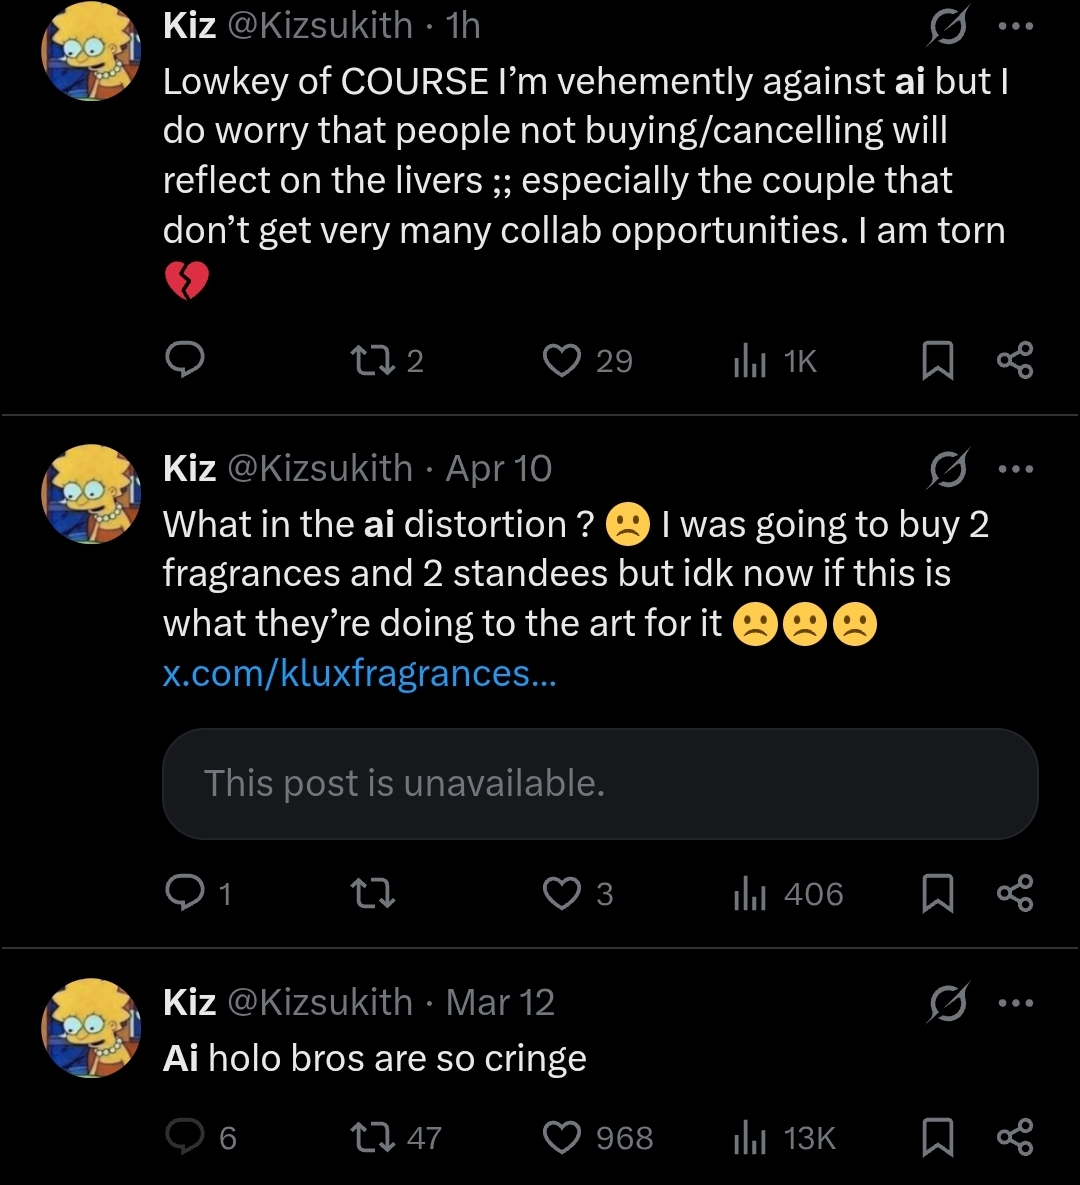This screenshot has width=1080, height=1185.
Task: Bookmark the 'Lowkey of COURSE' post
Action: coord(937,360)
